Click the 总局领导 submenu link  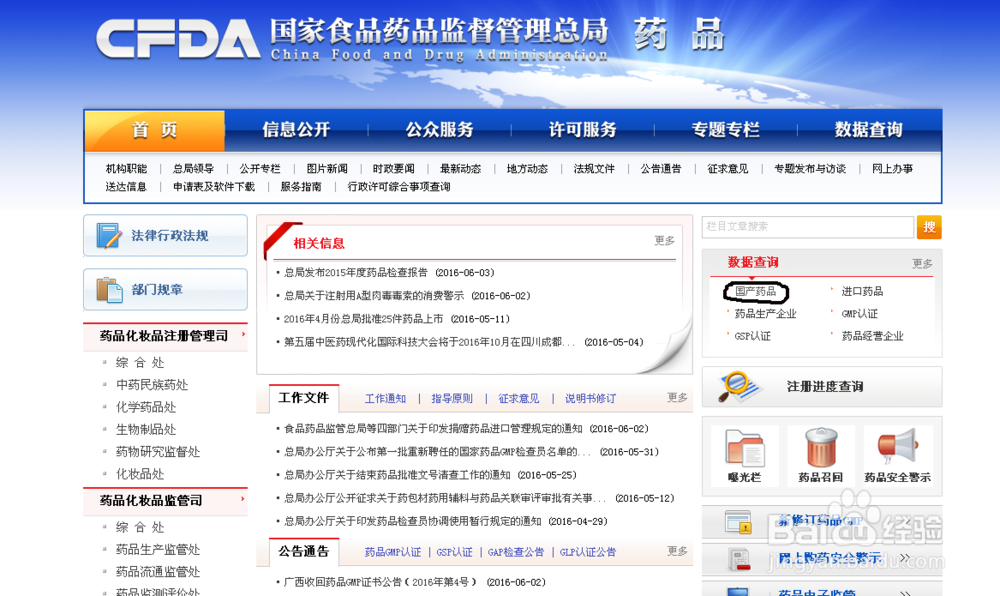pyautogui.click(x=193, y=169)
